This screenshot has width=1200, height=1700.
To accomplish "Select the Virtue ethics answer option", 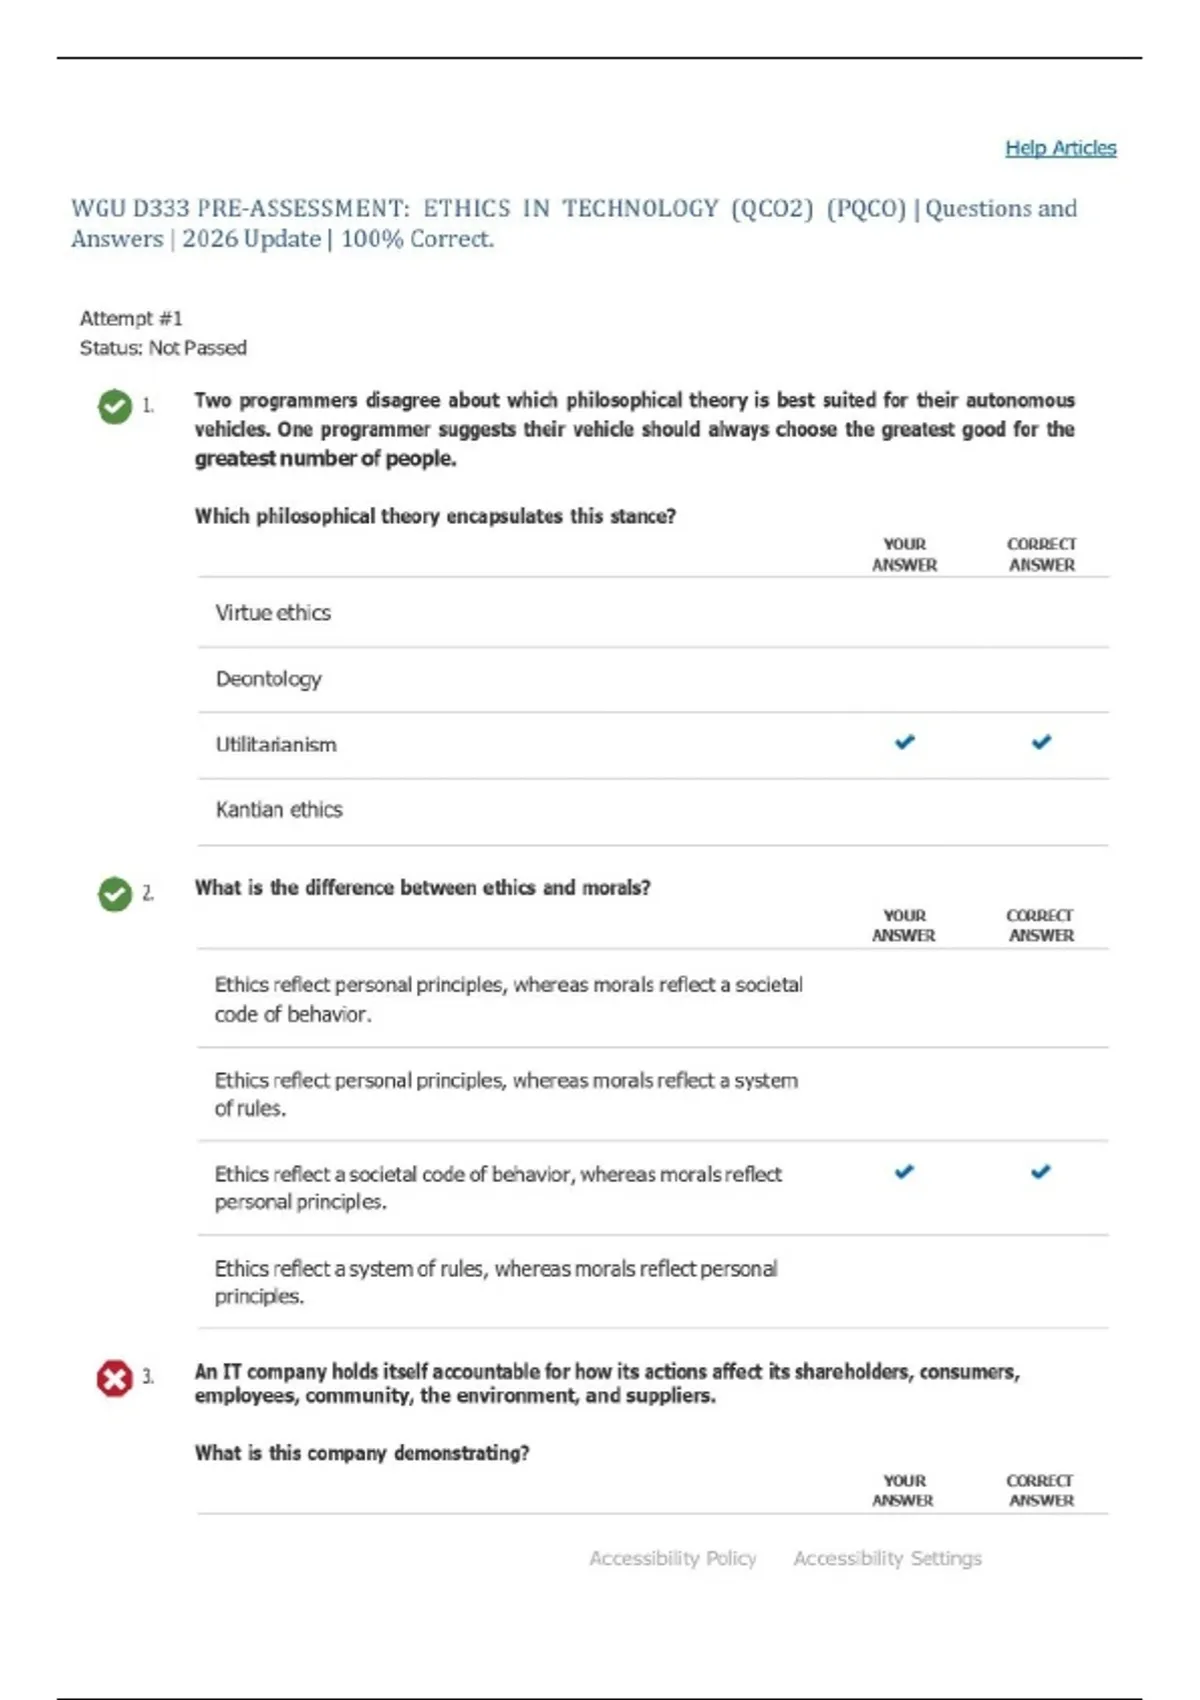I will tap(653, 613).
